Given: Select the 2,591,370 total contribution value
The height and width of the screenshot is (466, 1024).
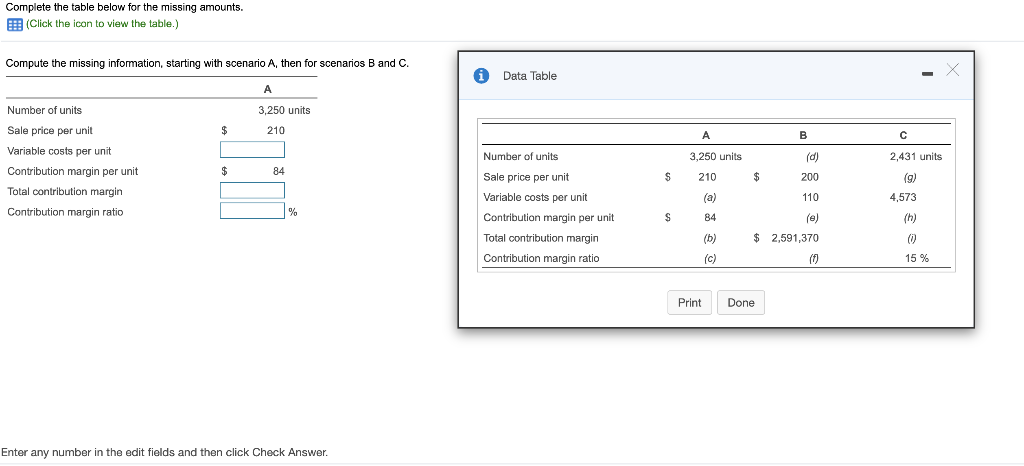Looking at the screenshot, I should [795, 238].
